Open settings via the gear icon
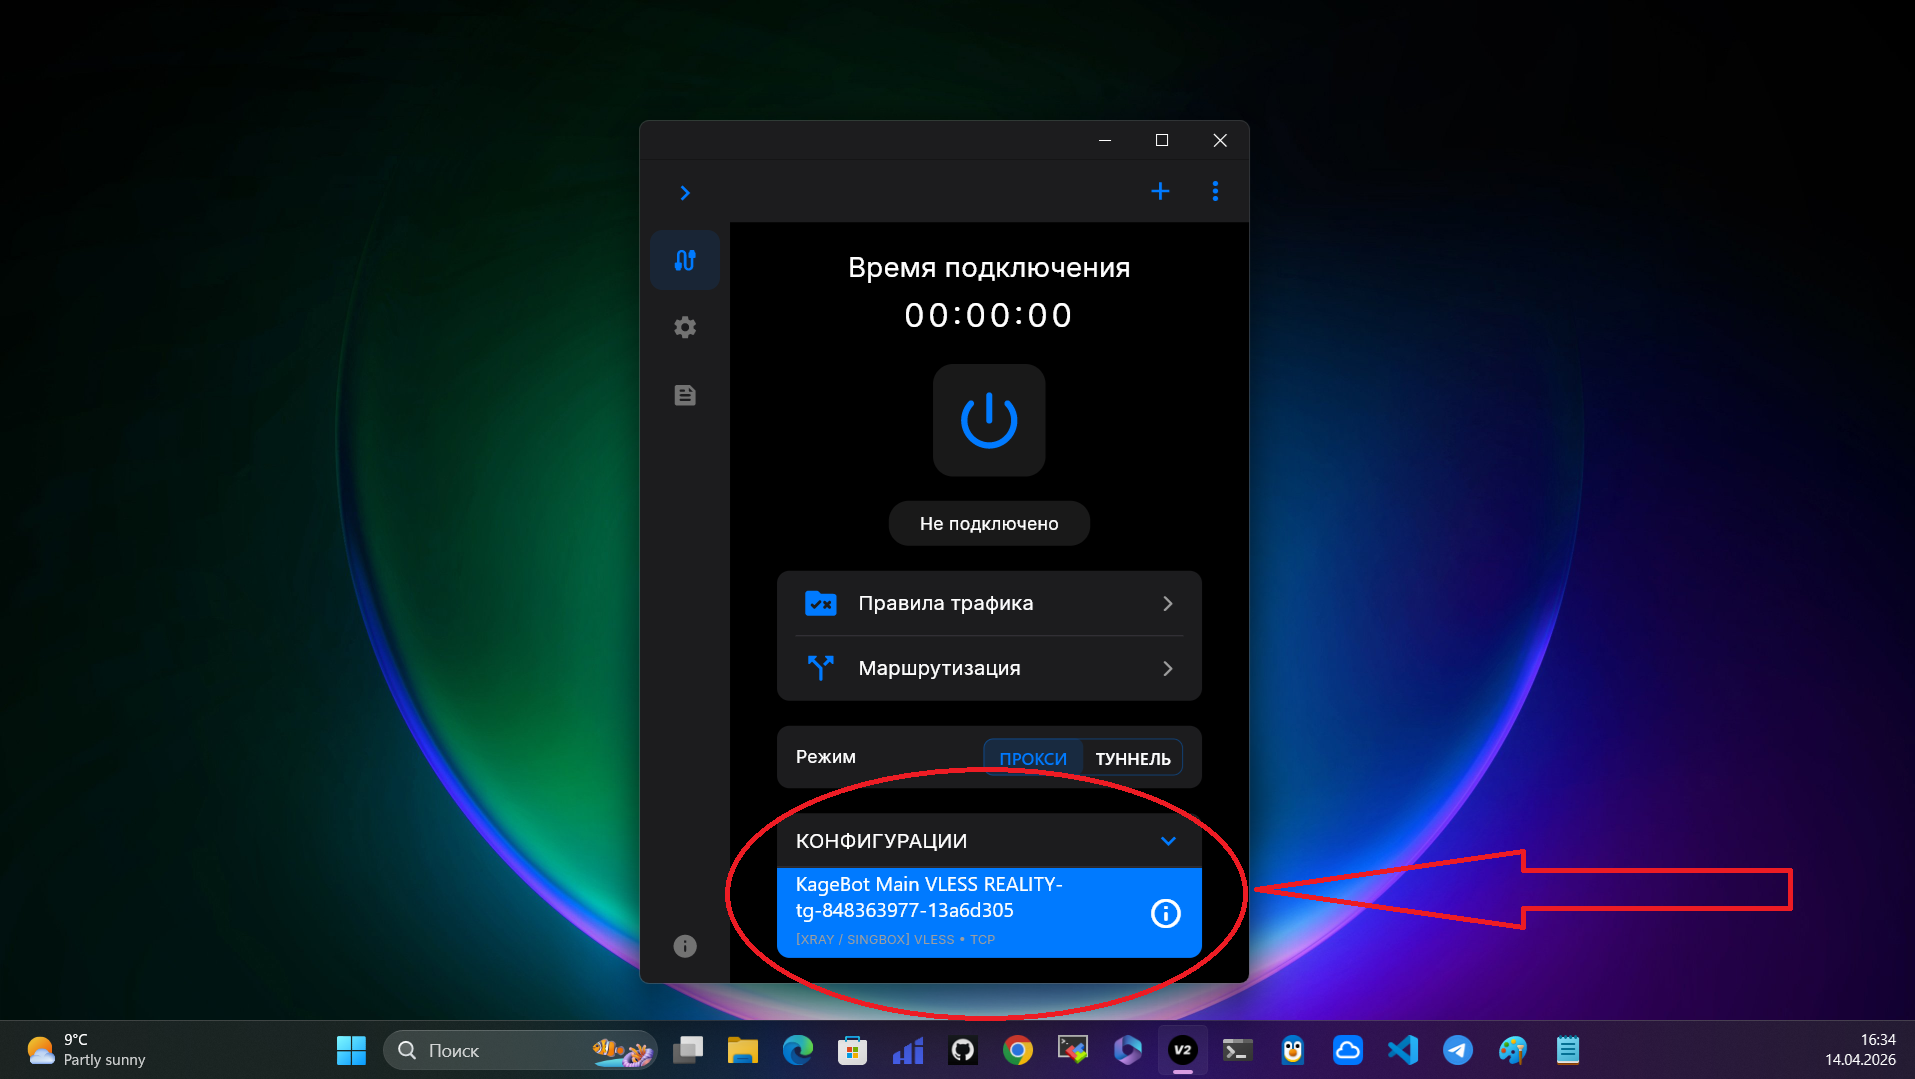Viewport: 1915px width, 1079px height. click(684, 327)
